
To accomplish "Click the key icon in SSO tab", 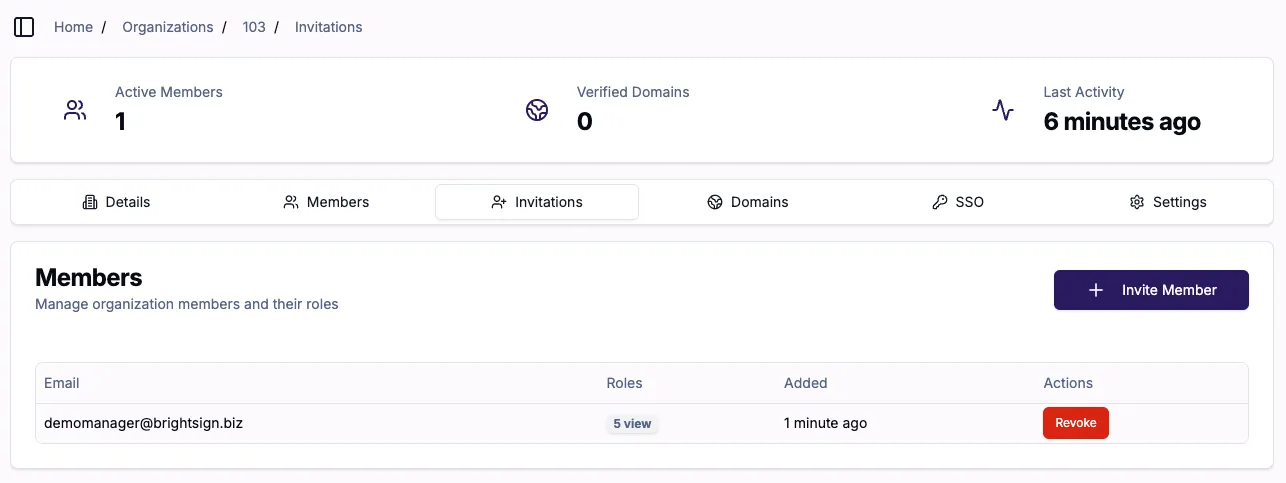I will [x=939, y=202].
